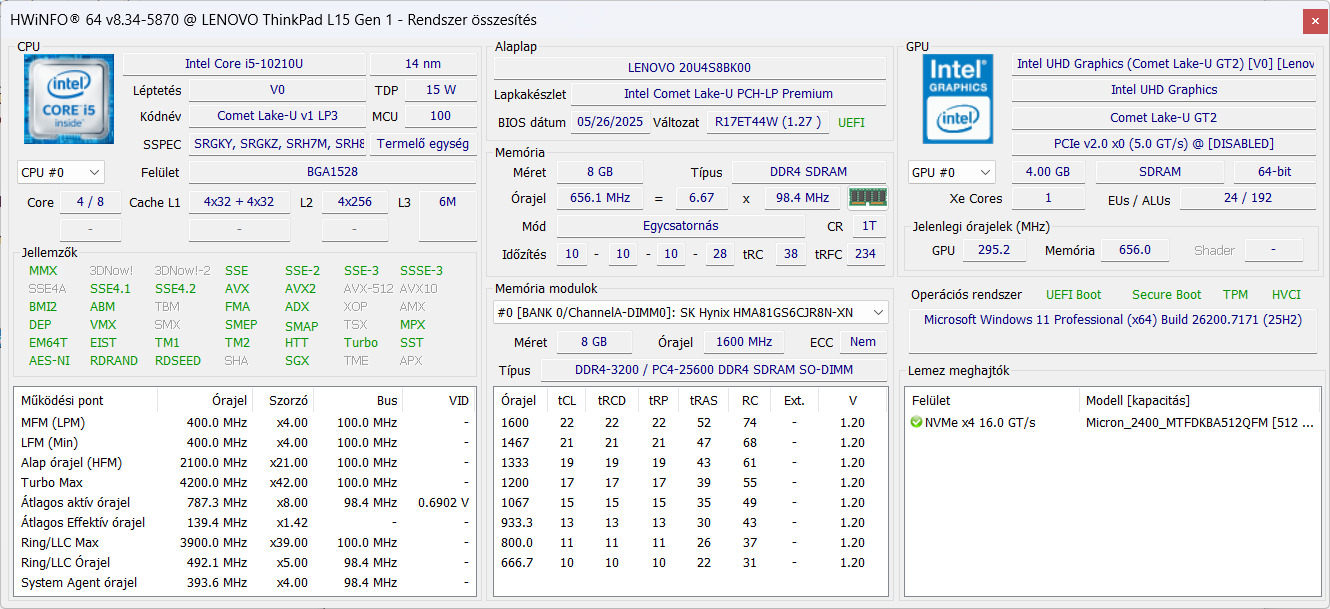This screenshot has height=609, width=1330.
Task: Click the SSPEC SRGKY value field
Action: click(x=277, y=144)
